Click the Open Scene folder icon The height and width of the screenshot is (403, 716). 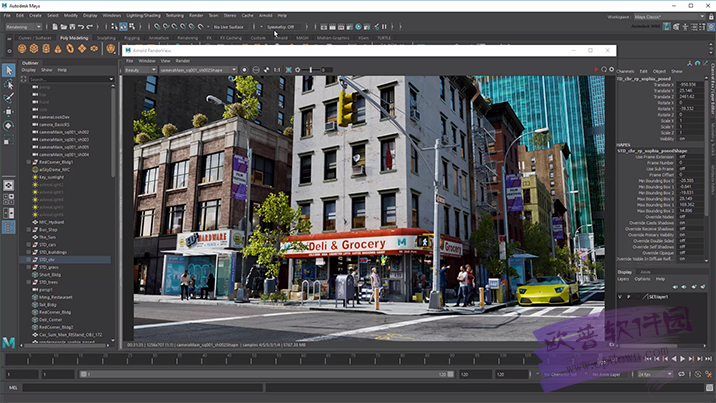pos(63,27)
